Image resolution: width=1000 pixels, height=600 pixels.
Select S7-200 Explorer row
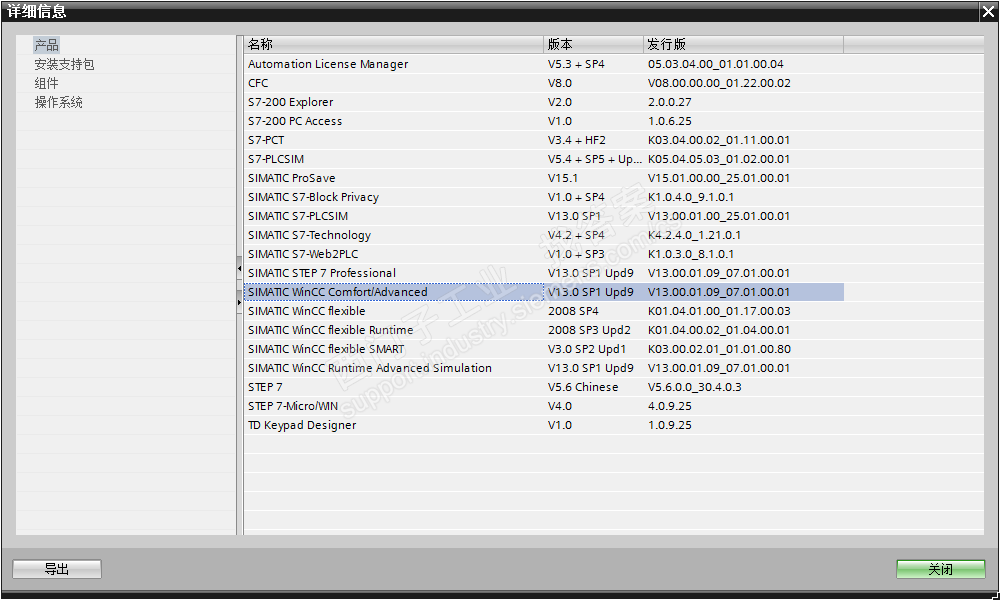click(x=544, y=102)
